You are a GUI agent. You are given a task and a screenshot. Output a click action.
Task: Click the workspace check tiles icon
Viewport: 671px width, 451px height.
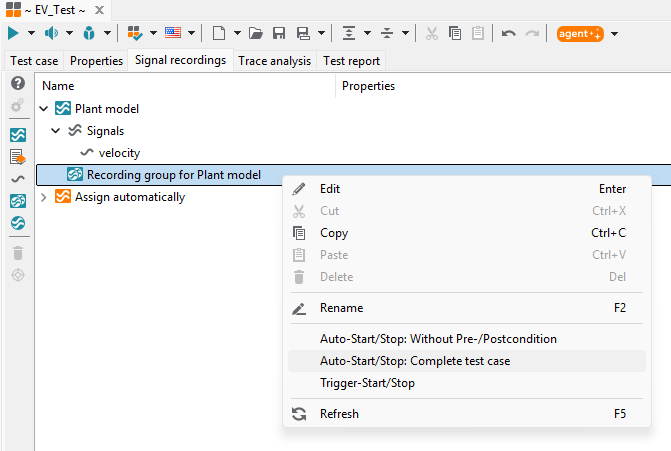point(135,33)
